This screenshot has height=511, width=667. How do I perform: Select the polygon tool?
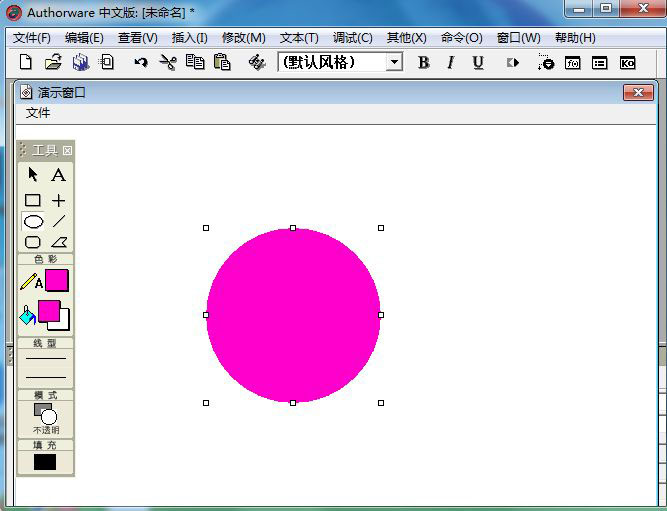(59, 242)
